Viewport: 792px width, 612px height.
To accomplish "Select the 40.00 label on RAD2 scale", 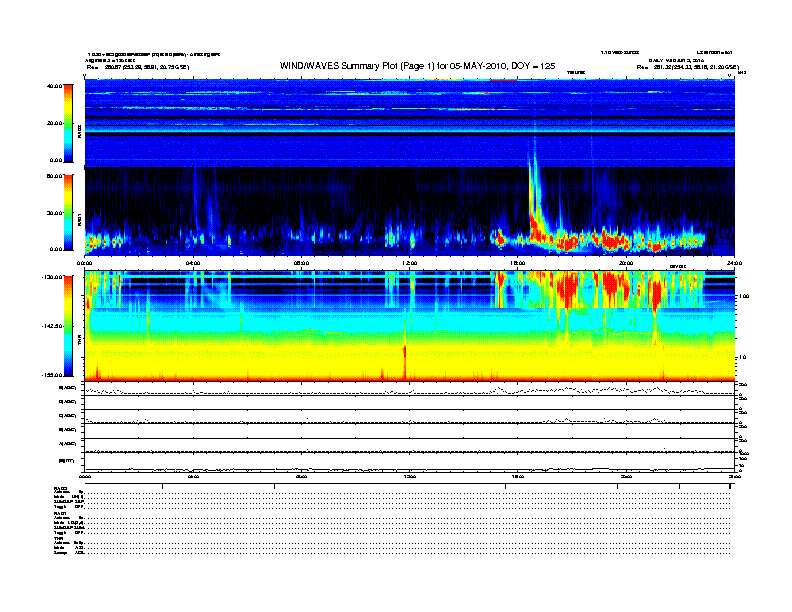I will 54,86.
